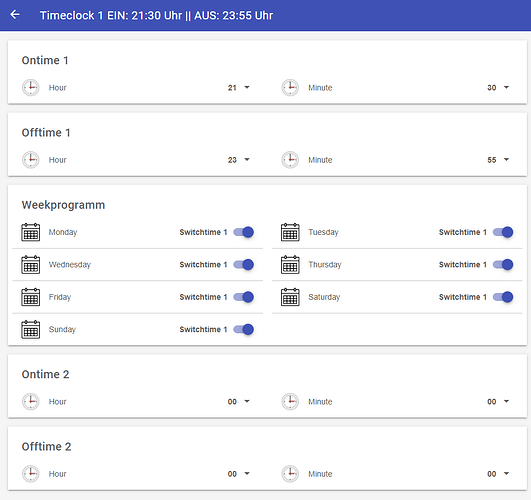Click Hour label under Ontime 1
Screen dimensions: 531x500
58,88
